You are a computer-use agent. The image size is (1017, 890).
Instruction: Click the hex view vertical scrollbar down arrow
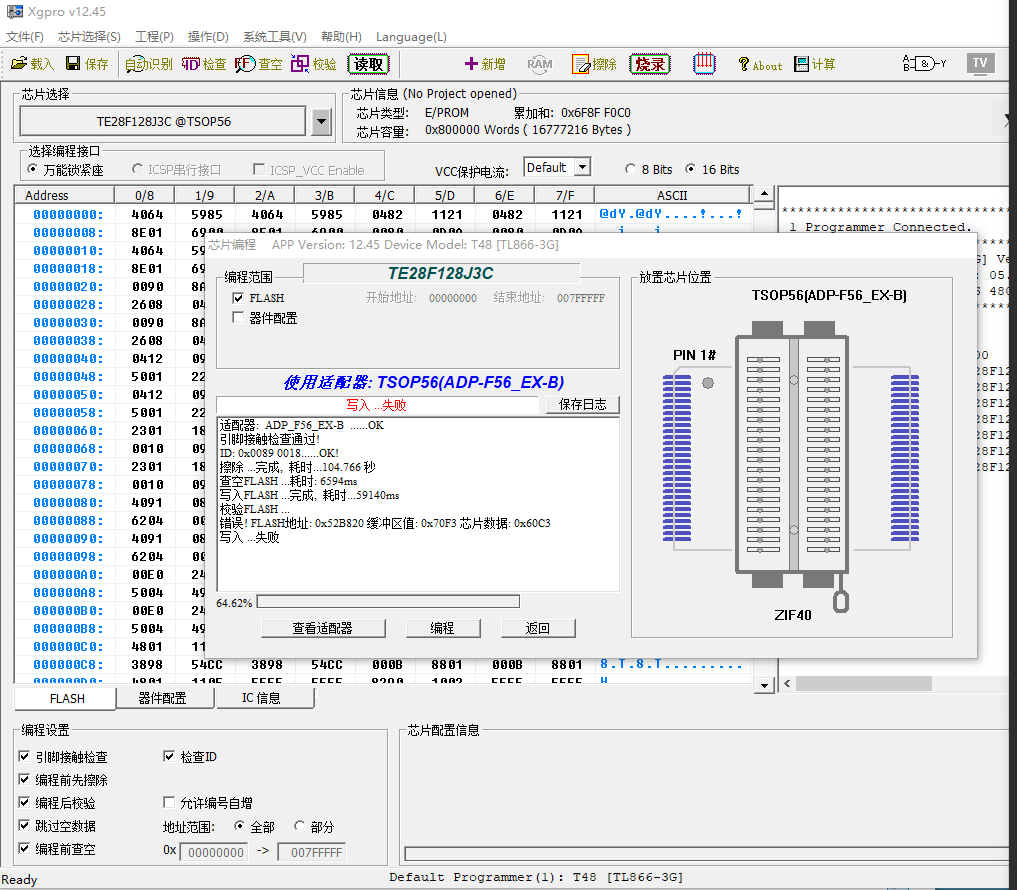[x=764, y=685]
